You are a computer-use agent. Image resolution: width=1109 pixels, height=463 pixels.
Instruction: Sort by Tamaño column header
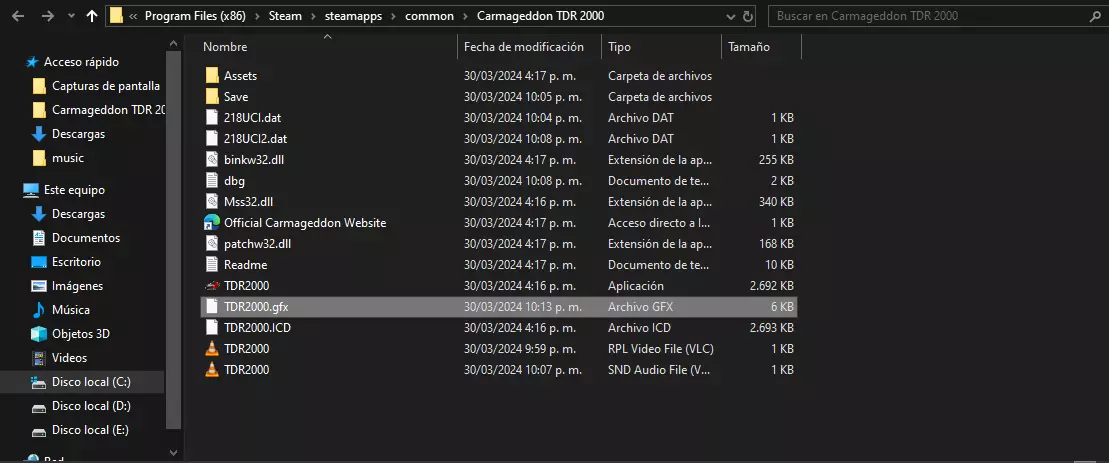(748, 47)
